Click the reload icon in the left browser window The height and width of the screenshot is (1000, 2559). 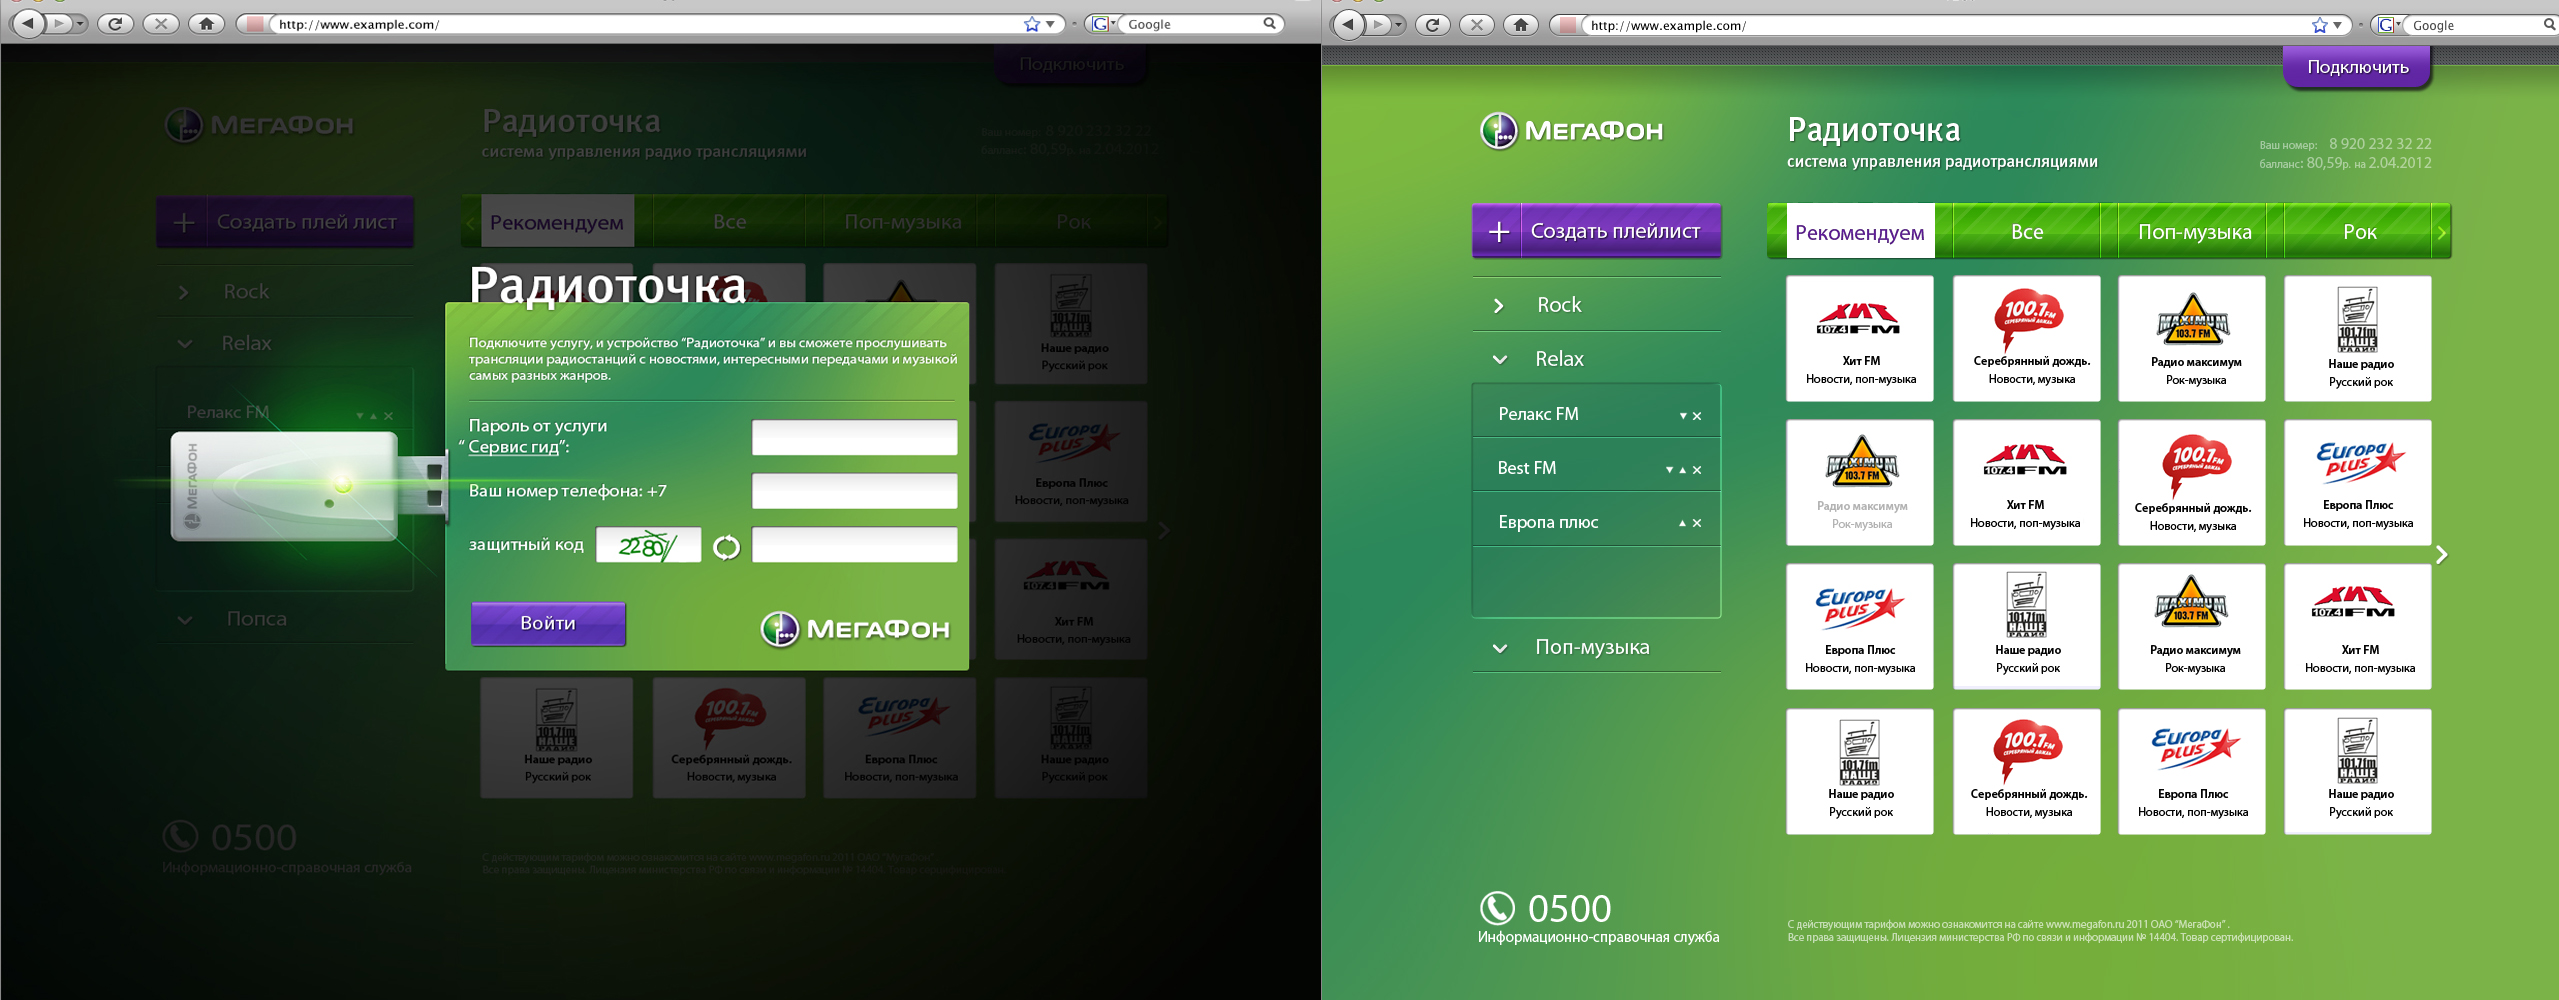[x=115, y=24]
